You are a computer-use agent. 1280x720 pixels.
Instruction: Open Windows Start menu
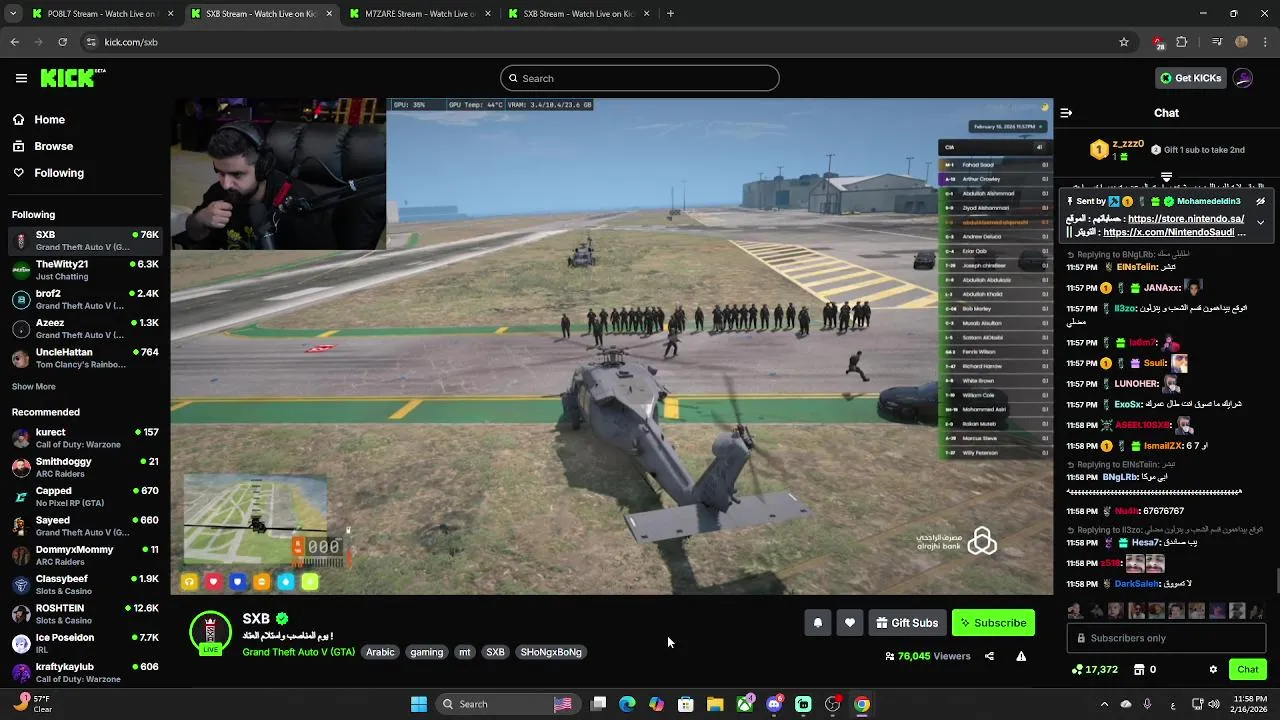tap(419, 704)
